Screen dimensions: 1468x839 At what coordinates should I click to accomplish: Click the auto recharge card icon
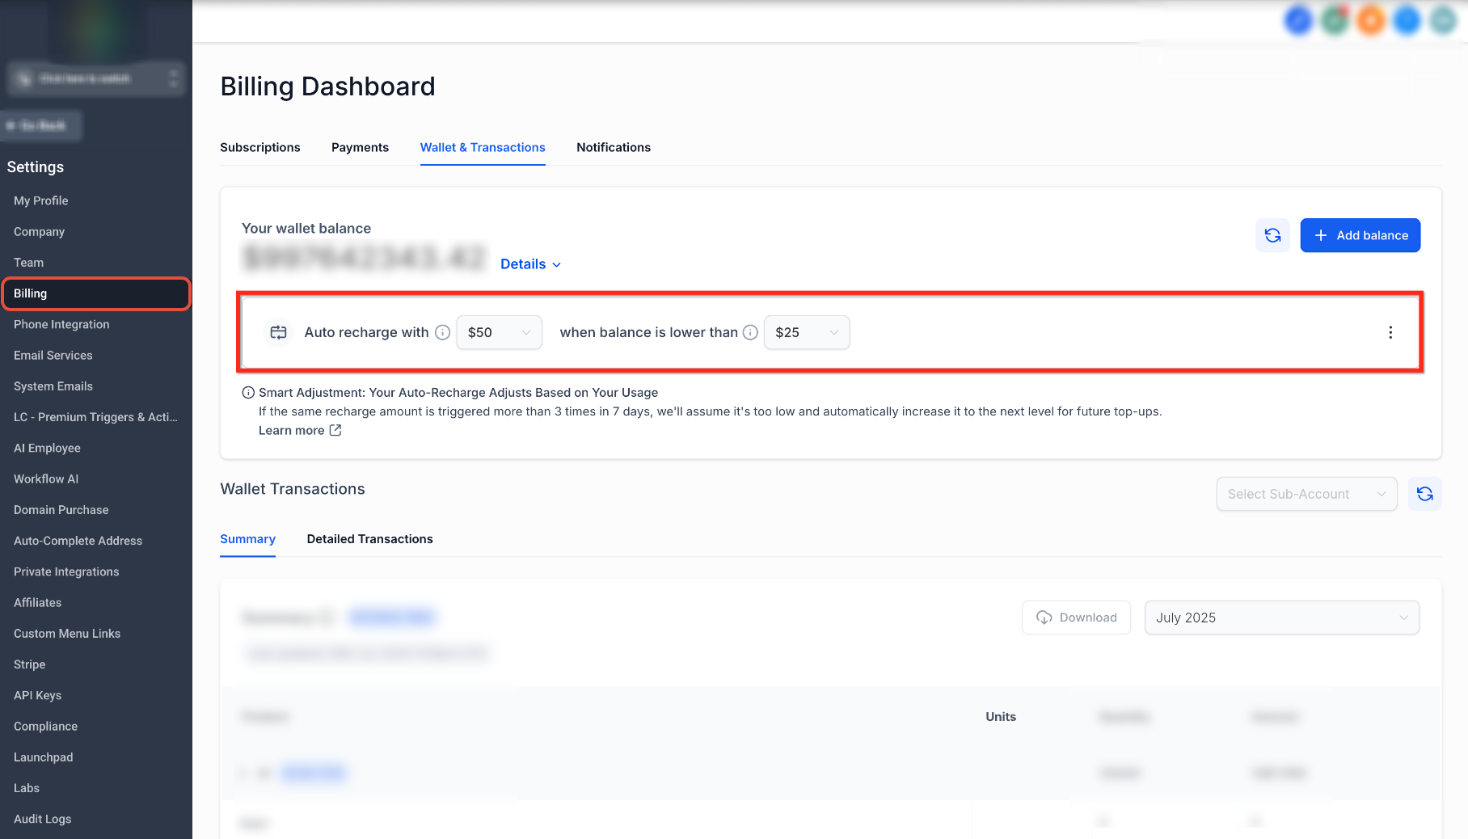pyautogui.click(x=279, y=332)
